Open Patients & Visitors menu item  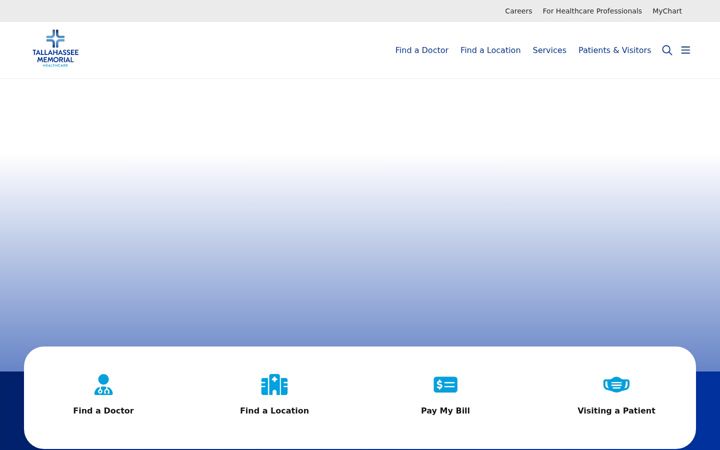pos(614,50)
